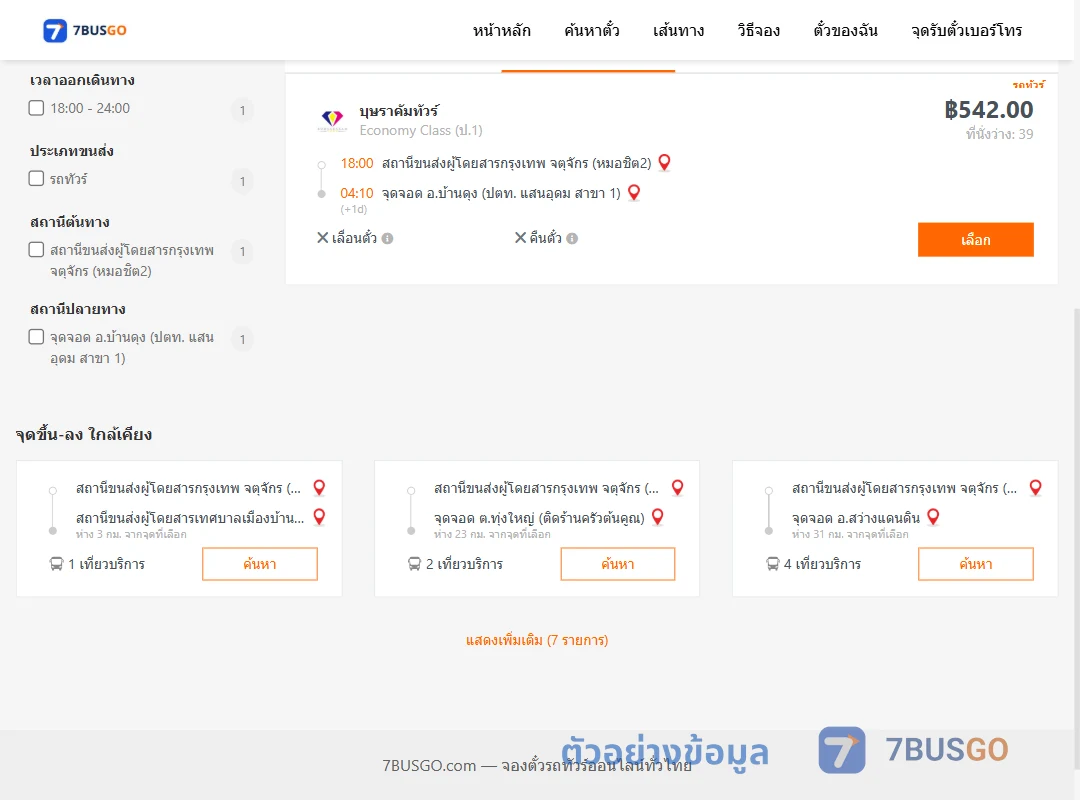The height and width of the screenshot is (800, 1080).
Task: Expand more routes via แสดงเพิ่มเติม (7 รายการ)
Action: (x=537, y=640)
